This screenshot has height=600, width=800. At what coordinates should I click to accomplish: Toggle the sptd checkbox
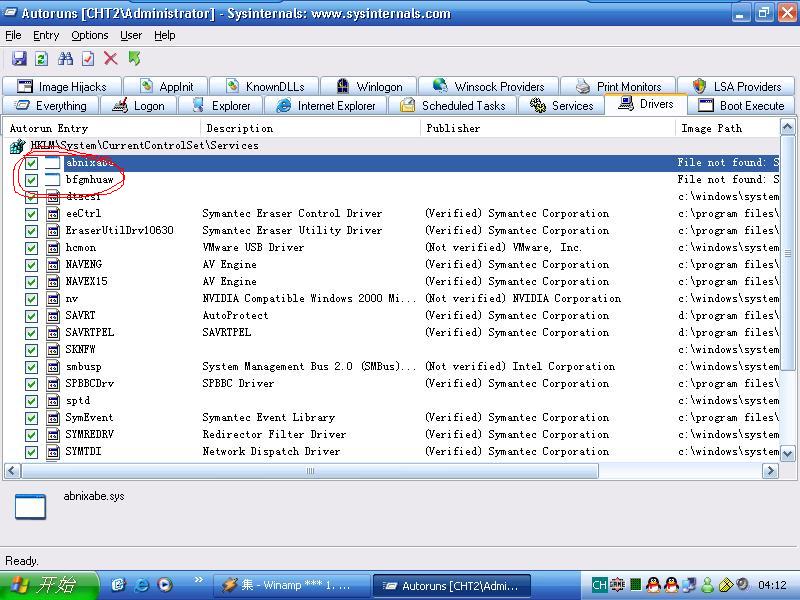[x=31, y=401]
